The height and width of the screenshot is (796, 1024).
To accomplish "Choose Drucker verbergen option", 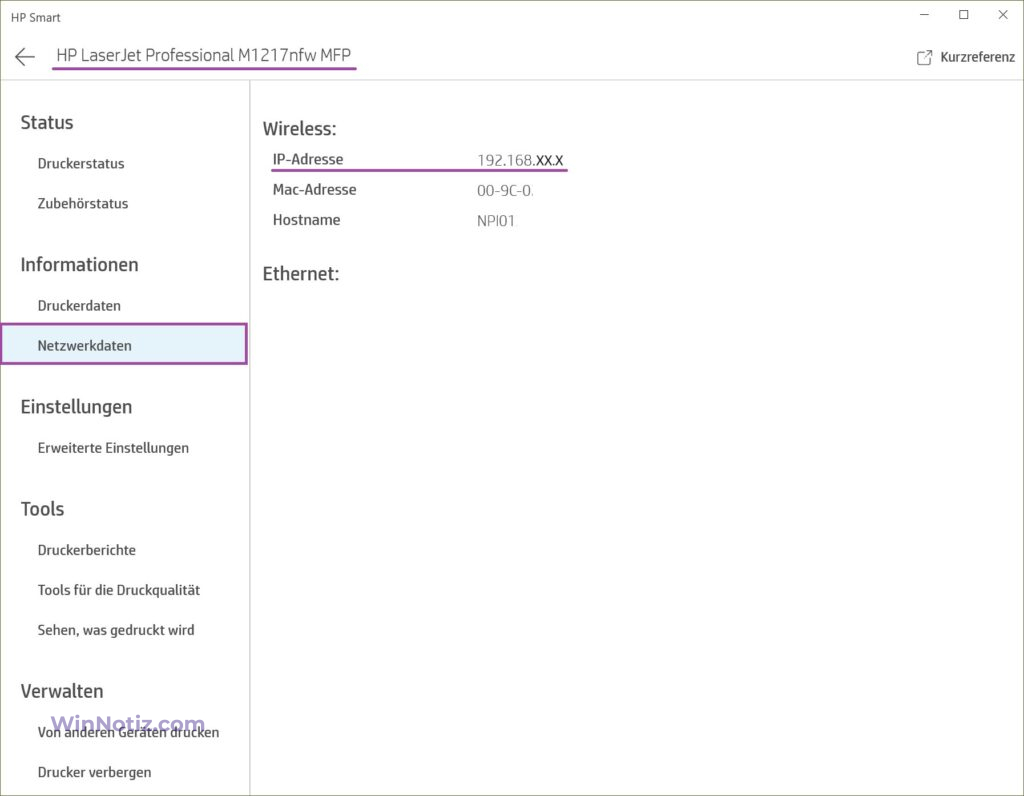I will (95, 772).
